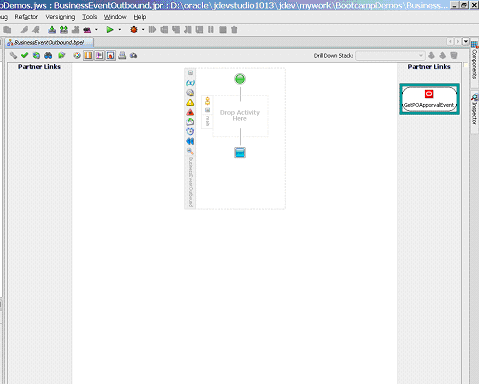Click the green start node of the process
Screen dimensions: 479x384
[x=240, y=79]
